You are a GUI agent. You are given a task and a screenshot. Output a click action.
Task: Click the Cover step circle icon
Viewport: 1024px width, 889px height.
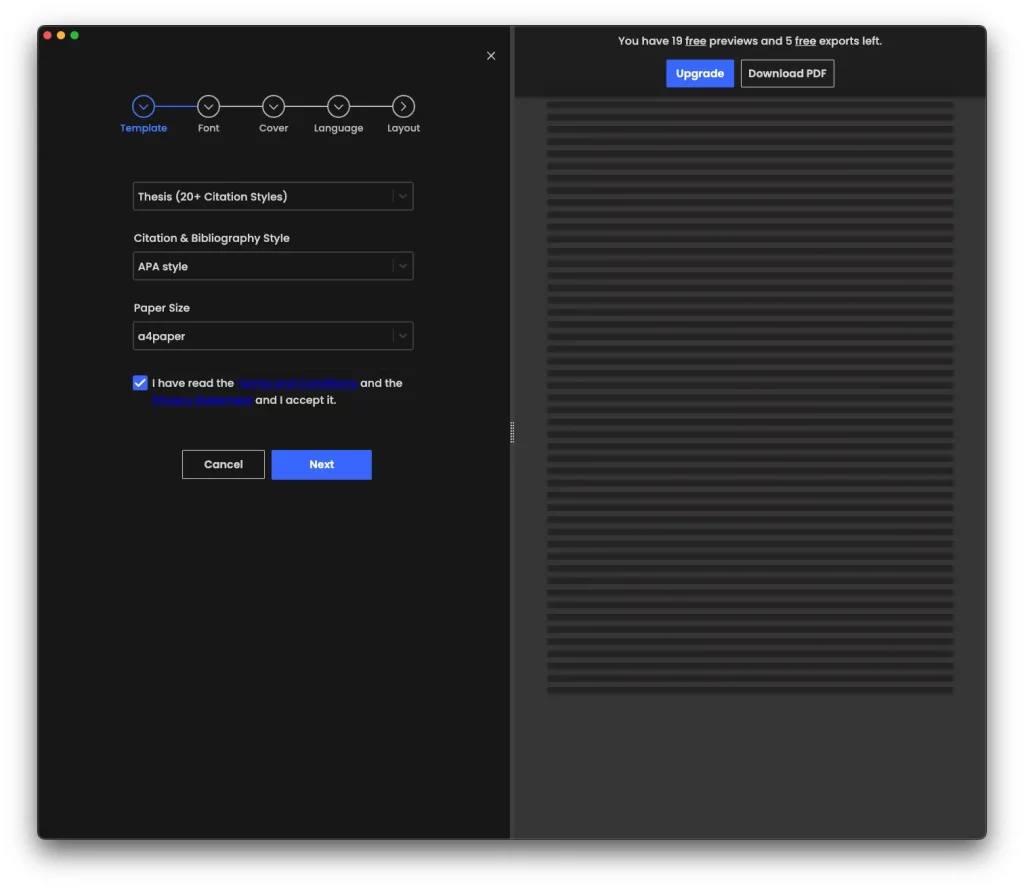[273, 106]
